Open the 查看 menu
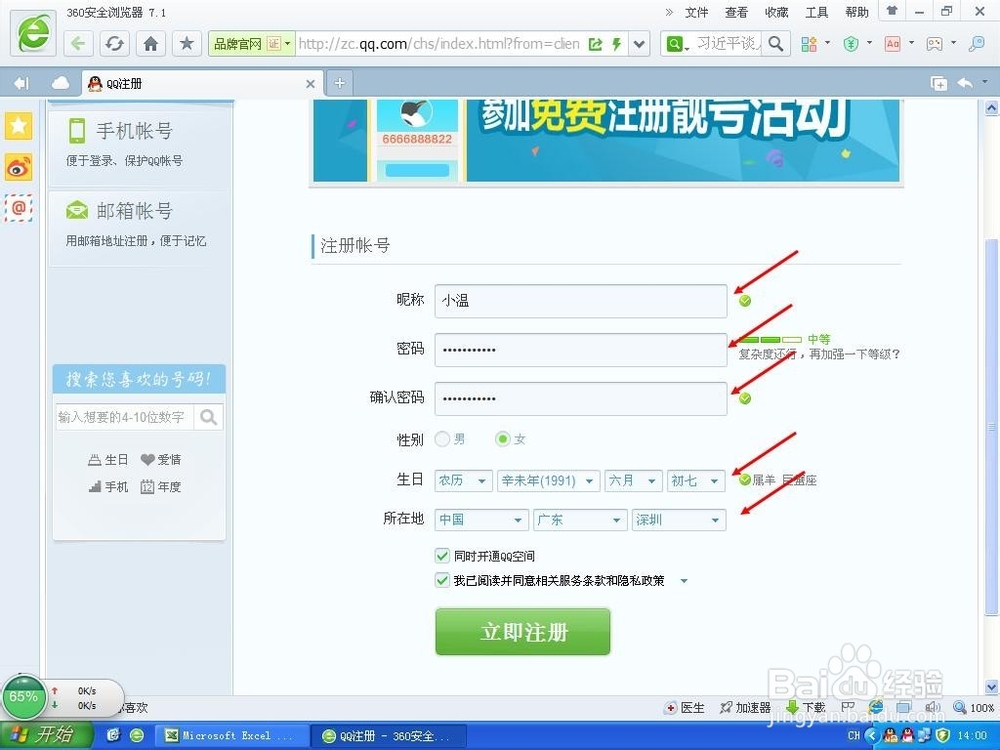Viewport: 1000px width, 750px height. 736,12
